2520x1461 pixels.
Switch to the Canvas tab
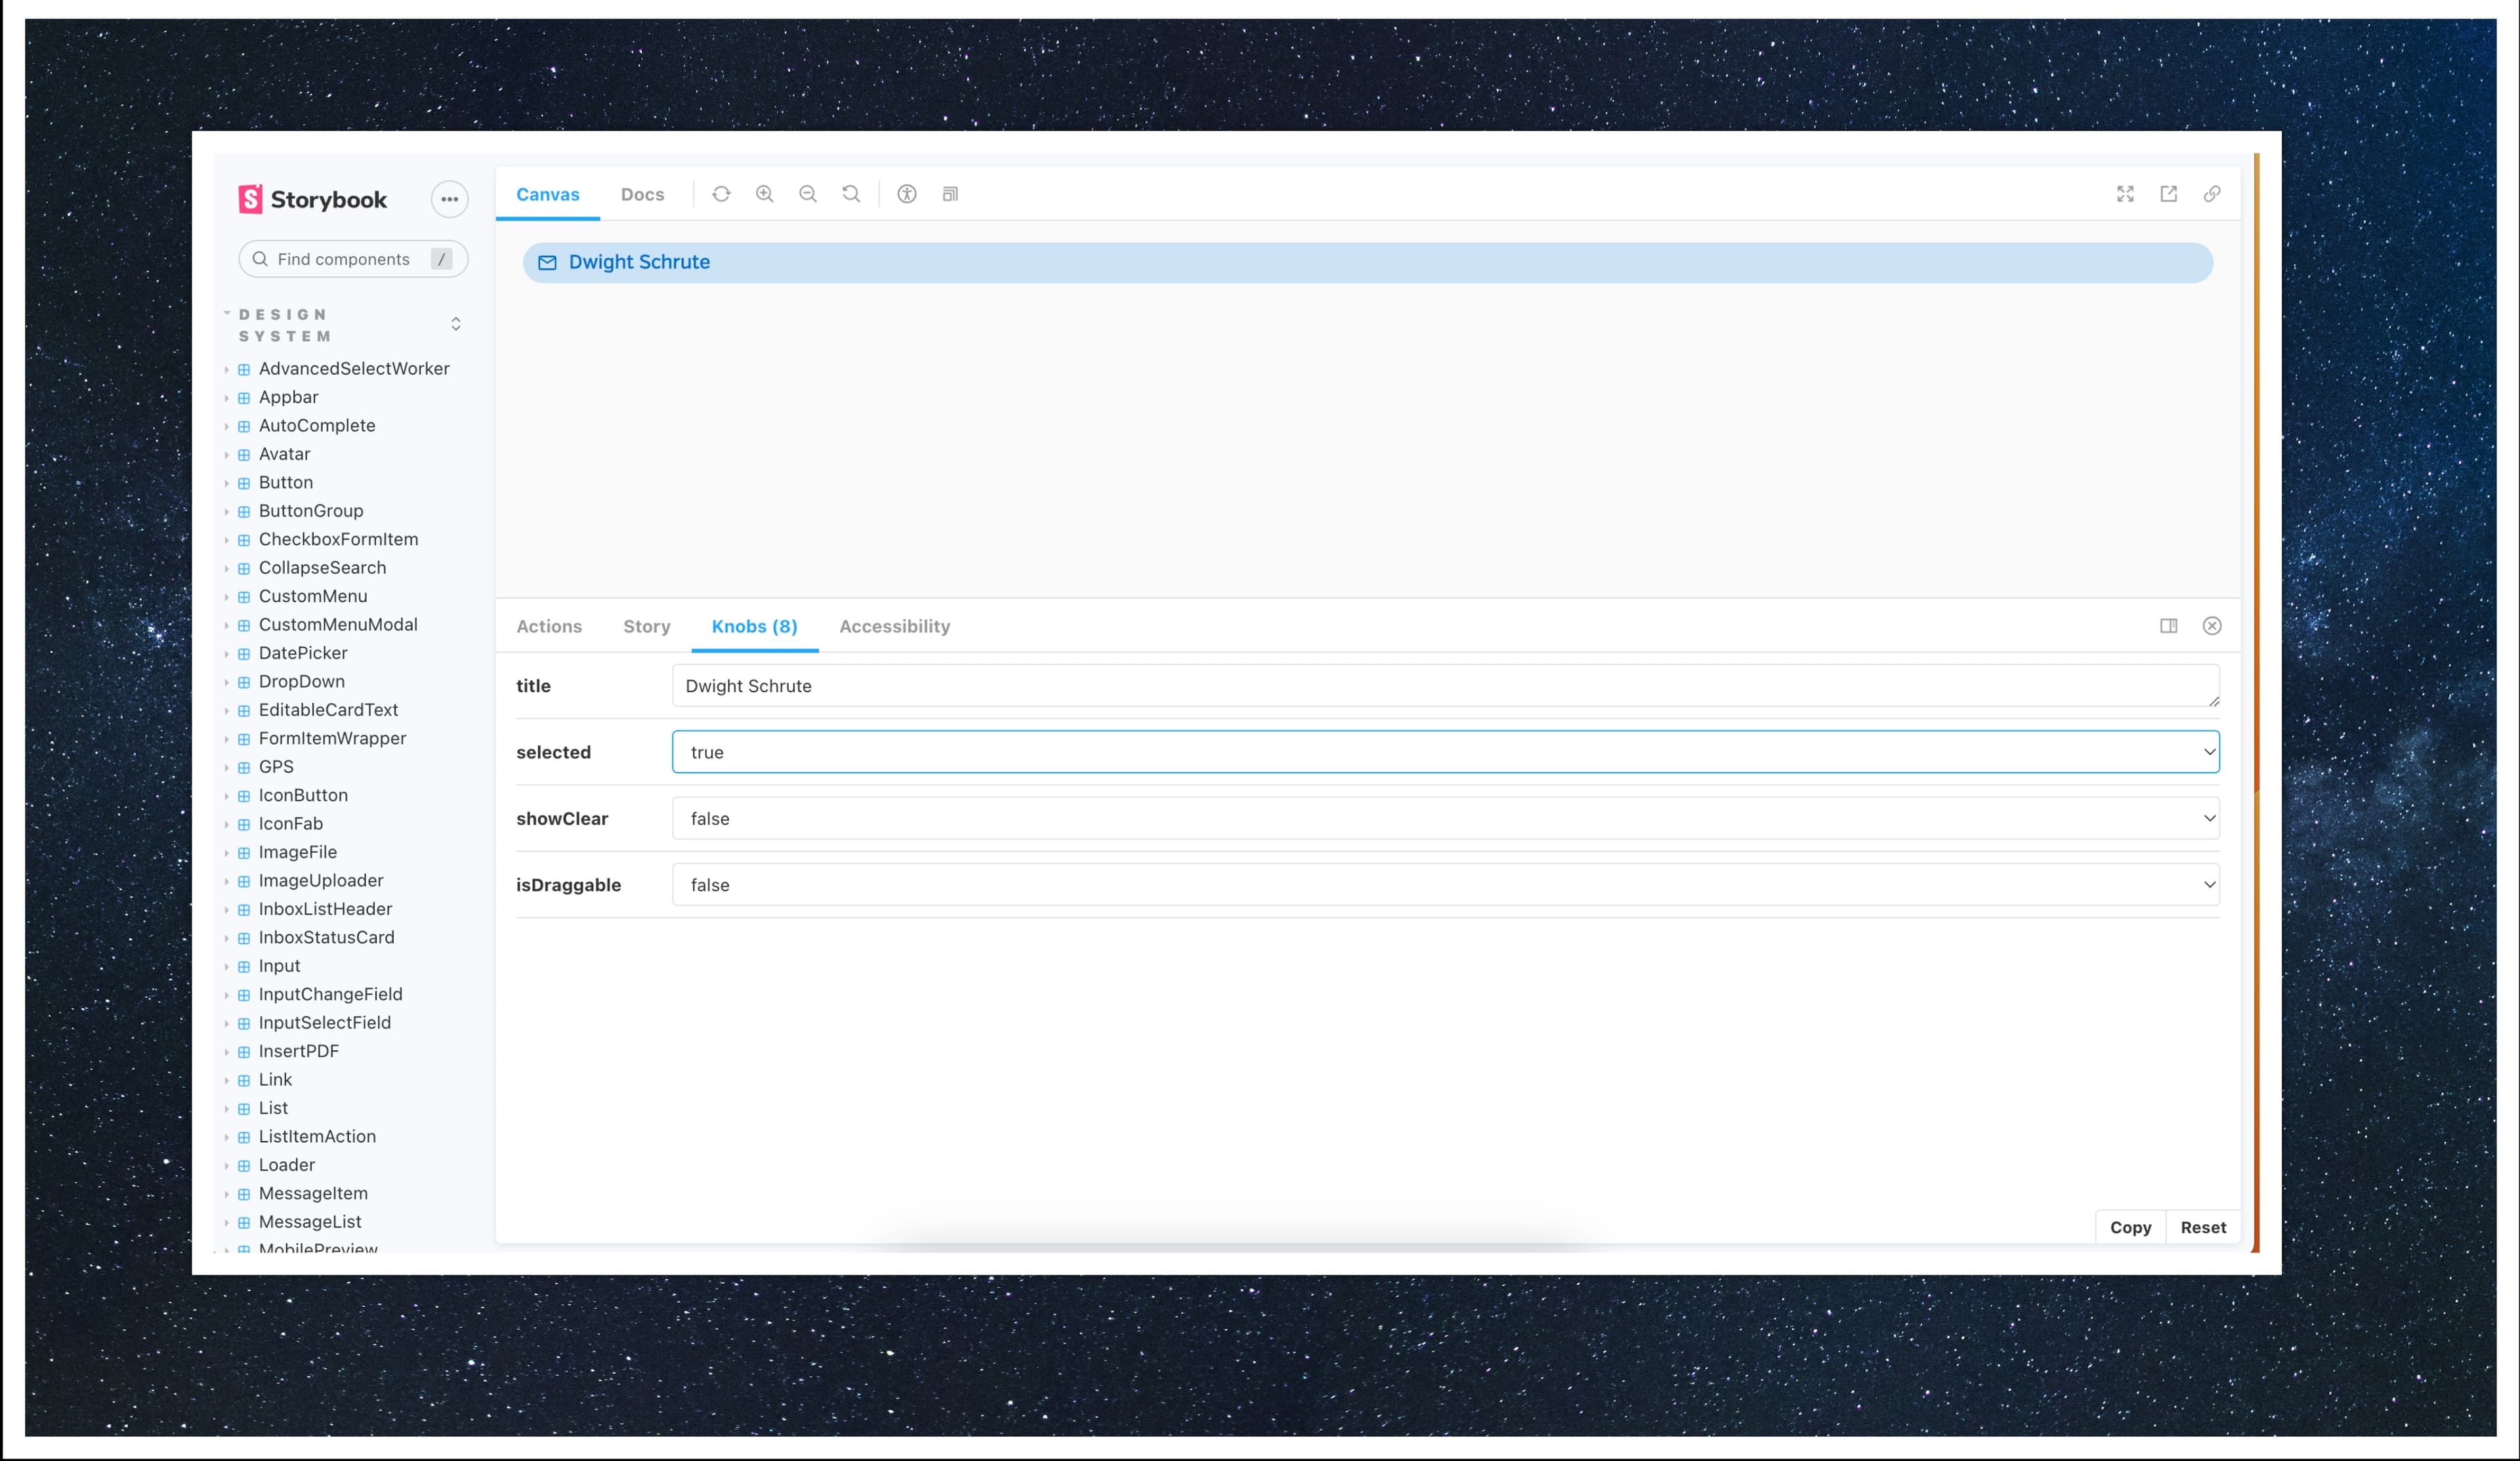(548, 194)
